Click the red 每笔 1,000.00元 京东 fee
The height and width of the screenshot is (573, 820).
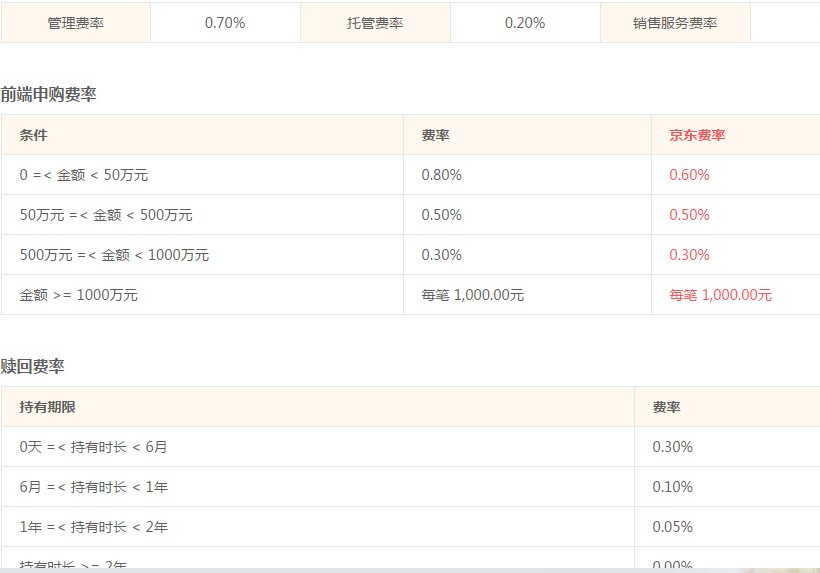(x=720, y=295)
